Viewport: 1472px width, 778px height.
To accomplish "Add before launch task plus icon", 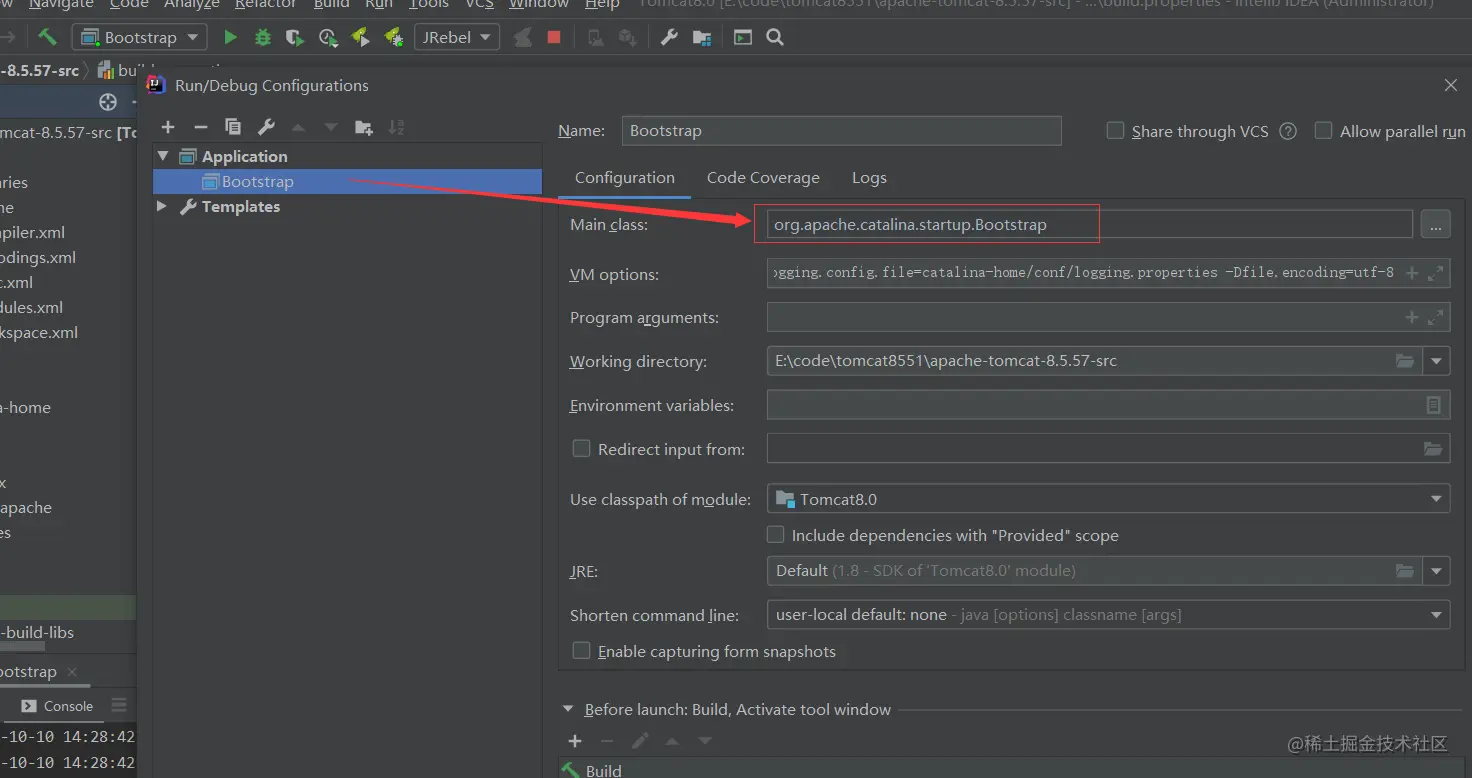I will click(575, 741).
